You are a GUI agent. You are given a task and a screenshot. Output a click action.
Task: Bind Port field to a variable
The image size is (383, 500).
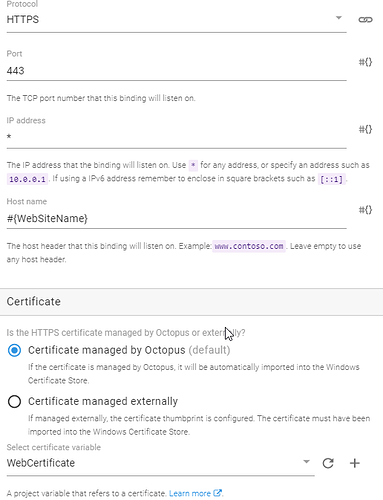pos(365,62)
